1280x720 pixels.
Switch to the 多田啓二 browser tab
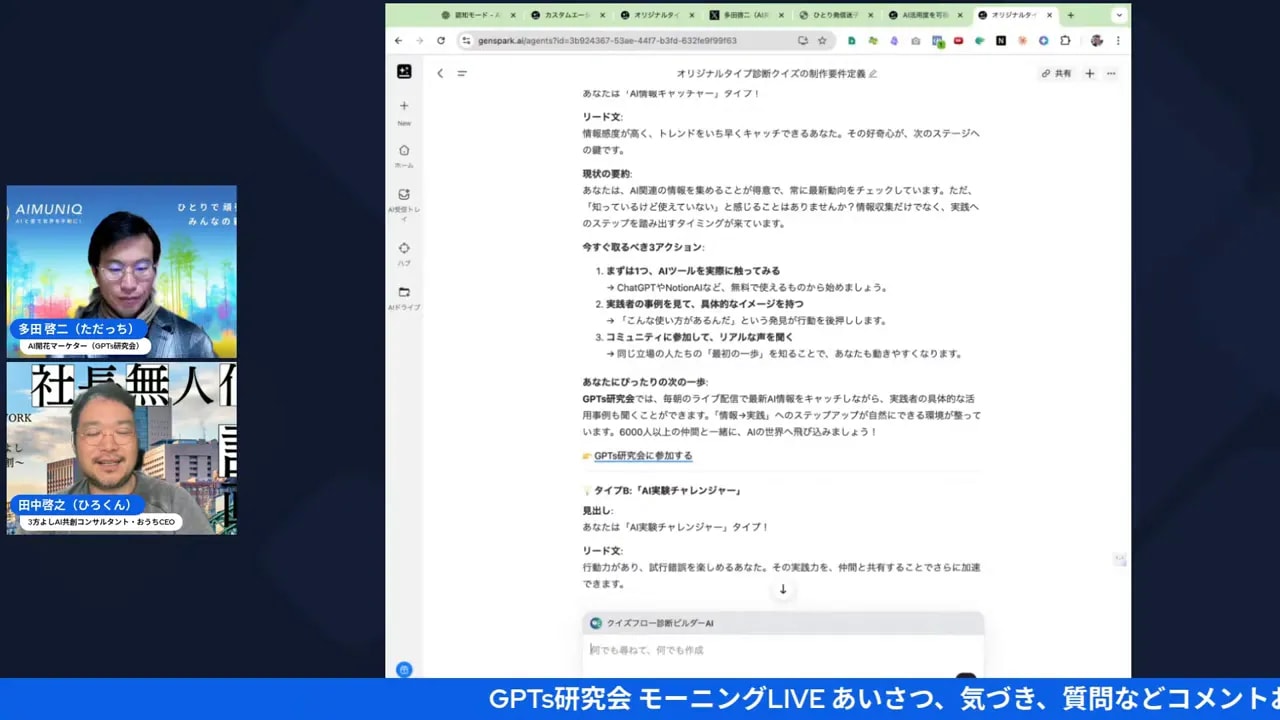pyautogui.click(x=740, y=15)
